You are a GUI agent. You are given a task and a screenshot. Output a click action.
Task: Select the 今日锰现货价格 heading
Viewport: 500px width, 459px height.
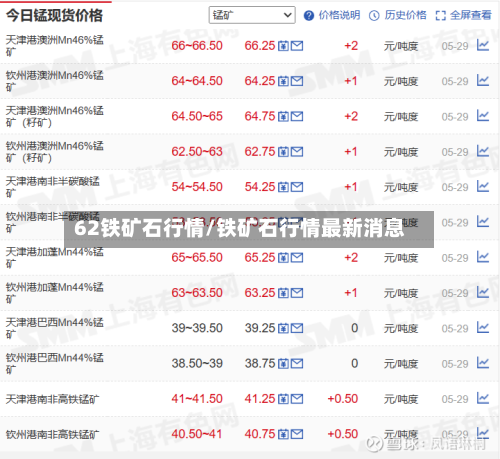[54, 15]
